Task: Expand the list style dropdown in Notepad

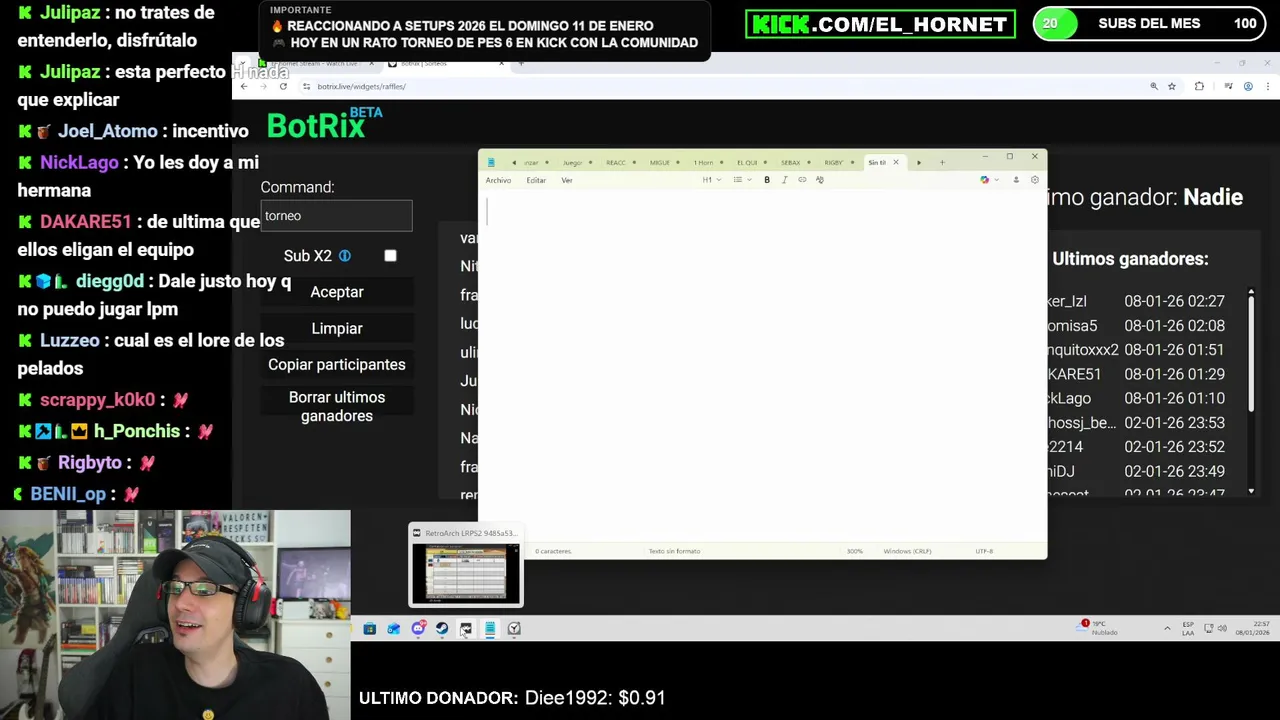Action: pyautogui.click(x=741, y=180)
